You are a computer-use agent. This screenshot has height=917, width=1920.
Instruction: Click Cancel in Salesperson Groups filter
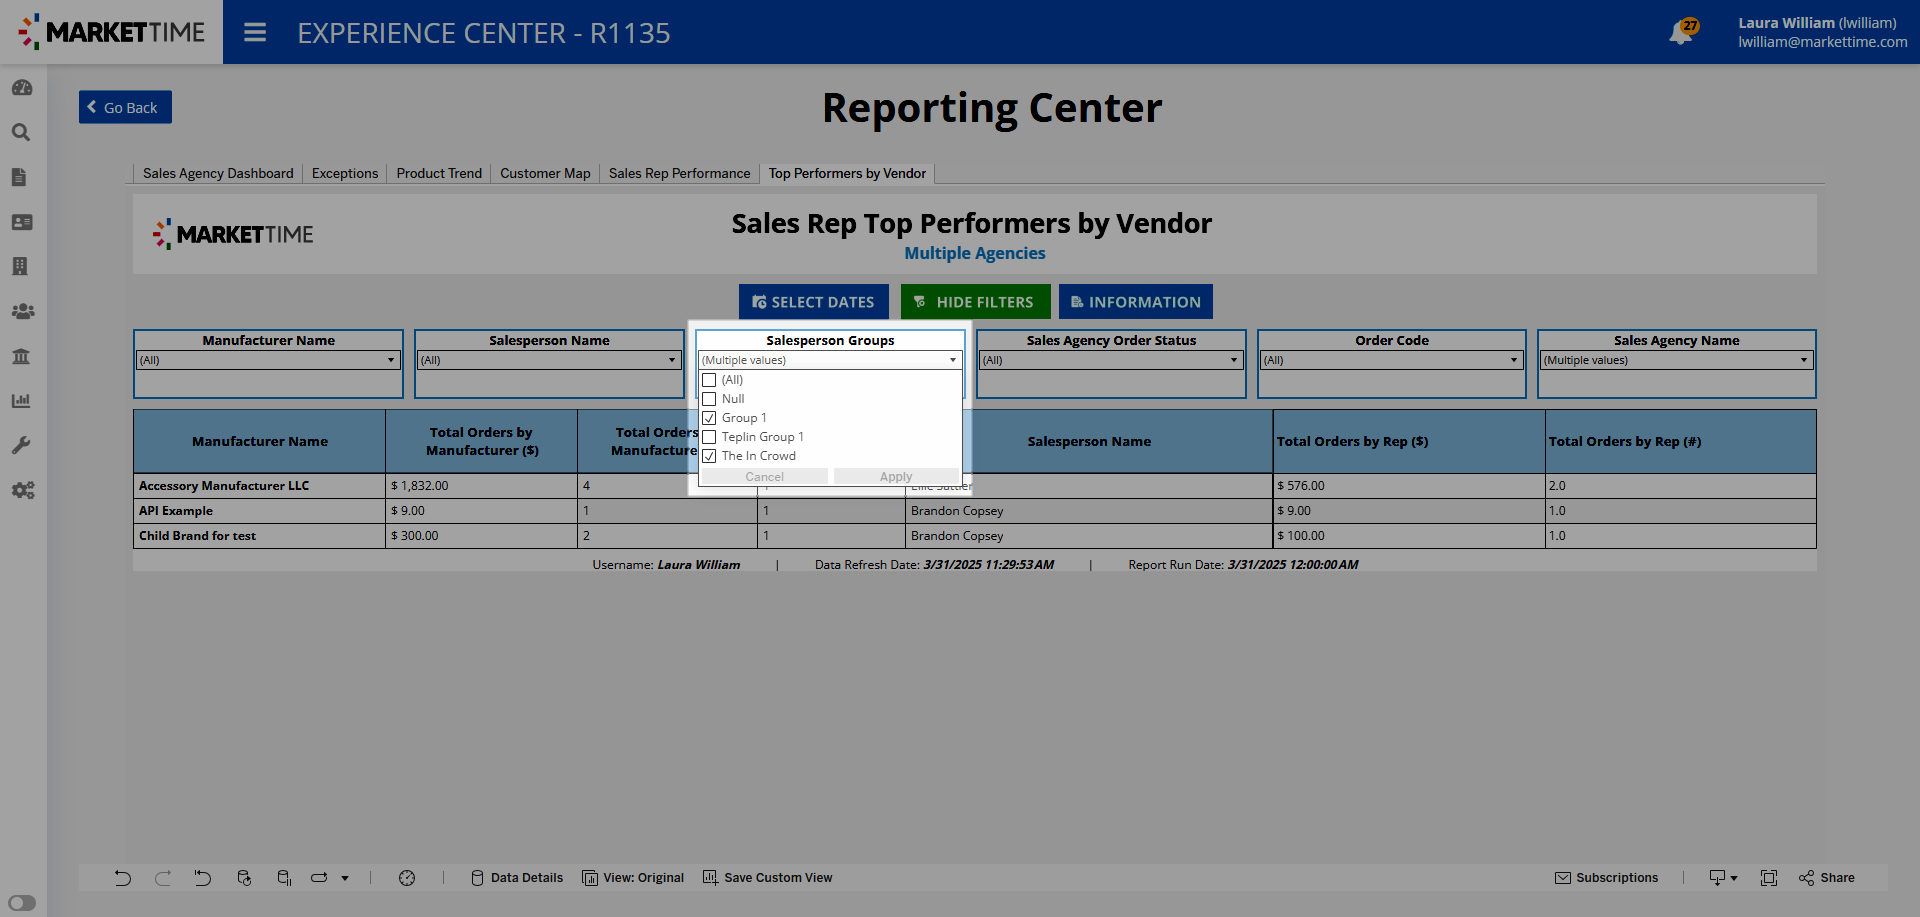coord(765,477)
